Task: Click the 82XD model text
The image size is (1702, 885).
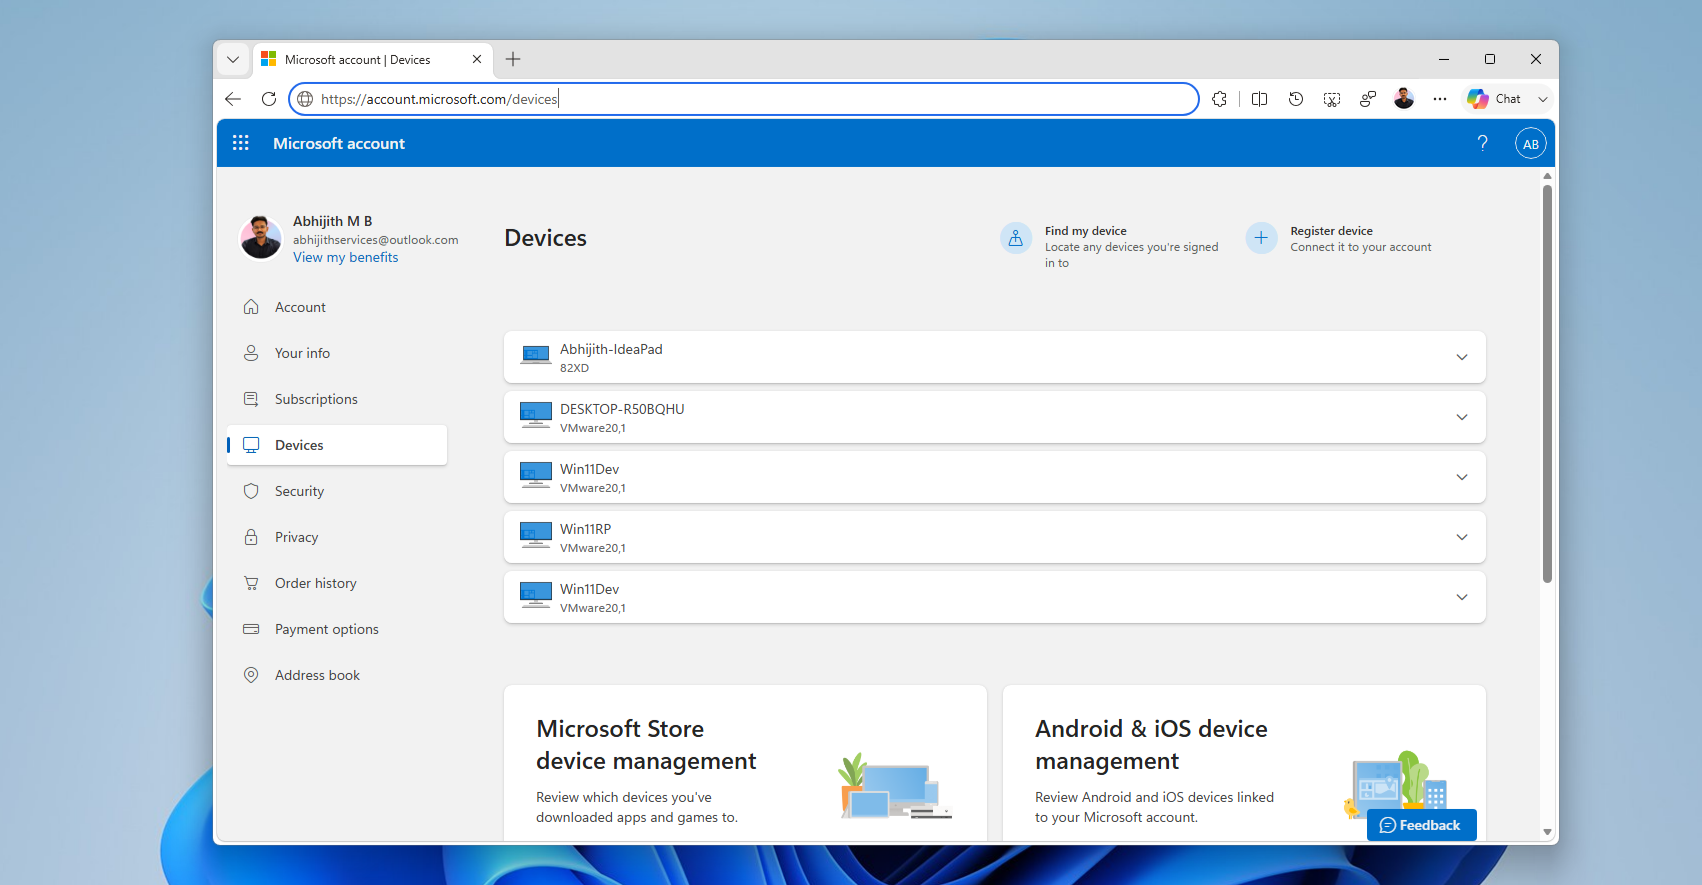Action: coord(574,368)
